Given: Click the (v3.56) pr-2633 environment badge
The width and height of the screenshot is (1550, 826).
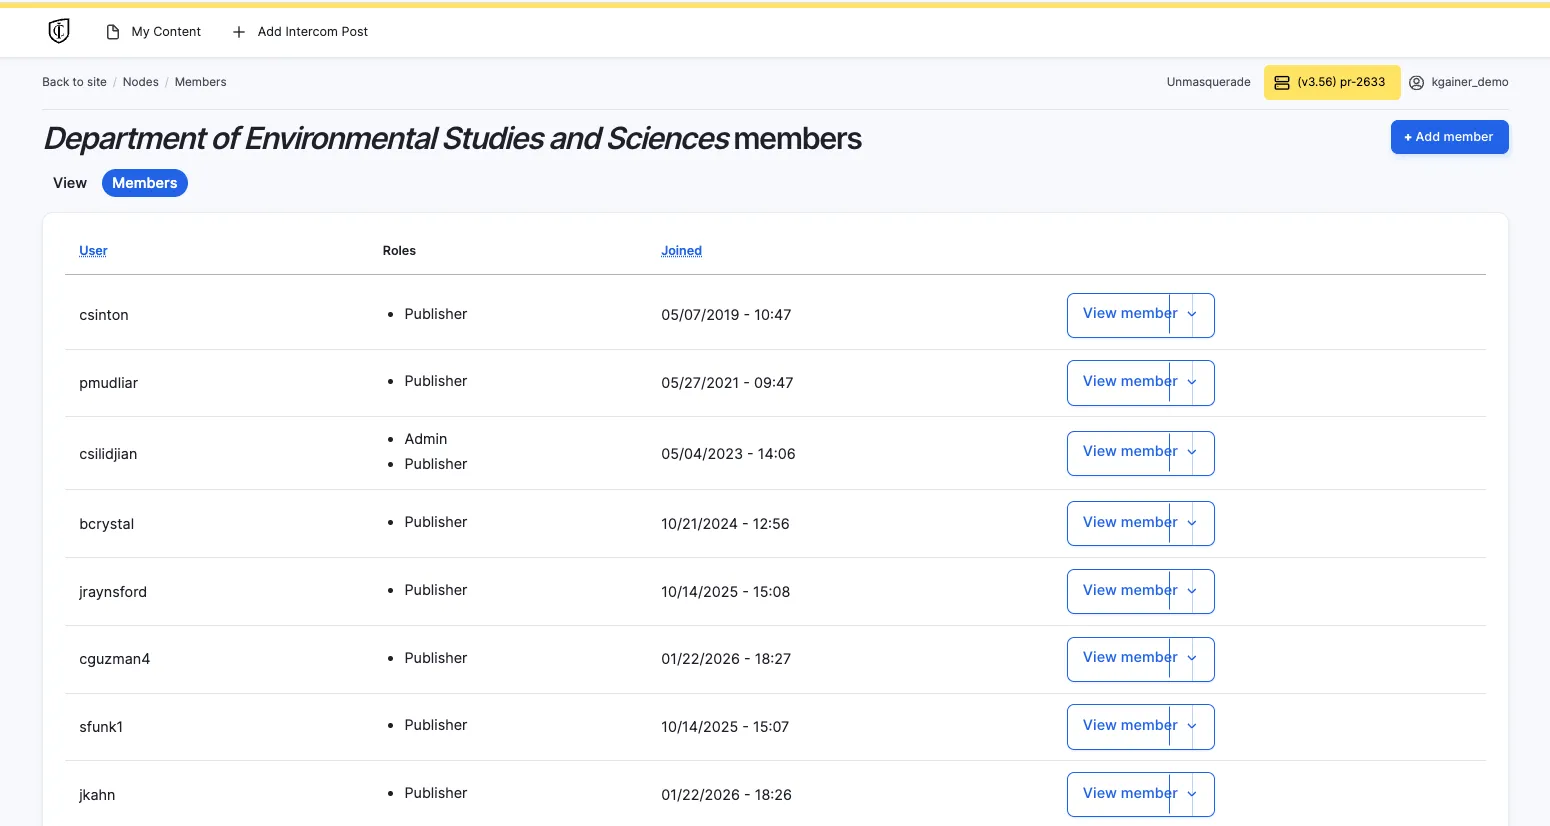Looking at the screenshot, I should [1331, 83].
